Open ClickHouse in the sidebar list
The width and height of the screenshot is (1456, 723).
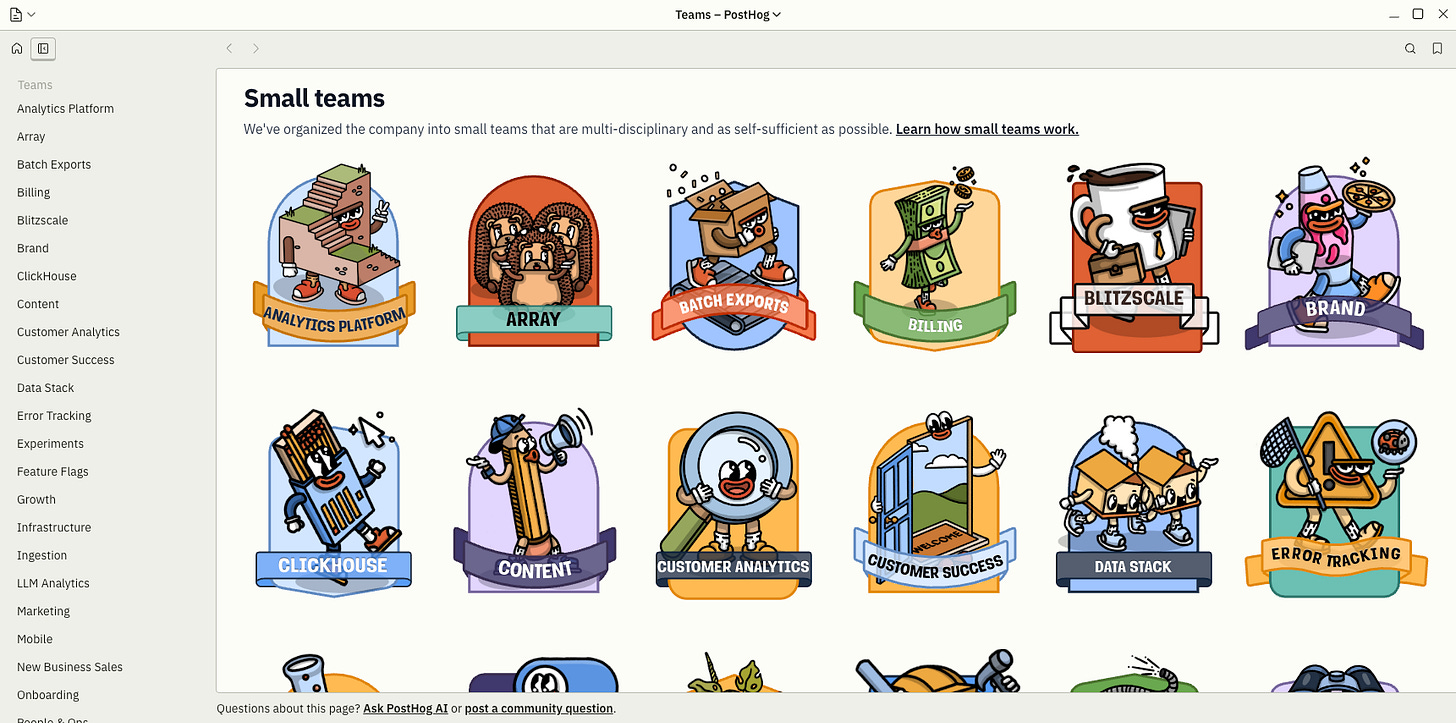47,277
